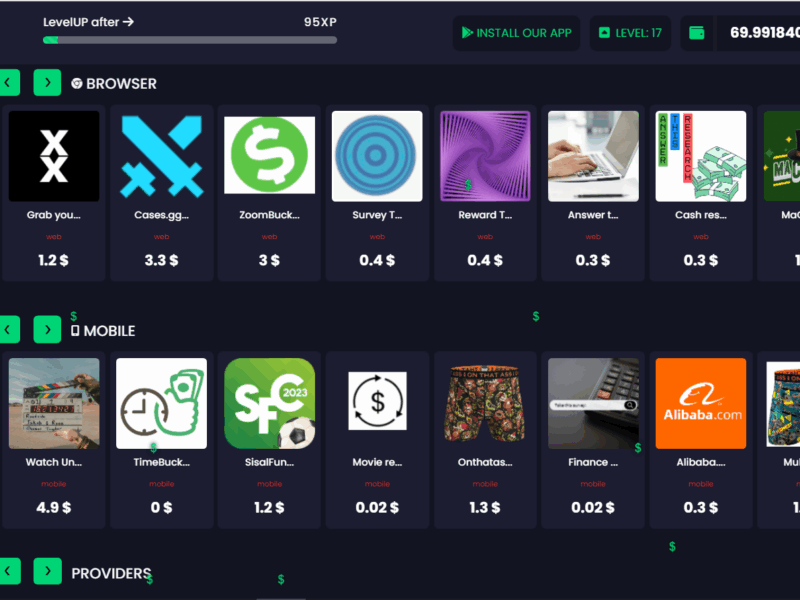Advance the Providers carousel with right arrow
800x600 pixels.
tap(47, 571)
